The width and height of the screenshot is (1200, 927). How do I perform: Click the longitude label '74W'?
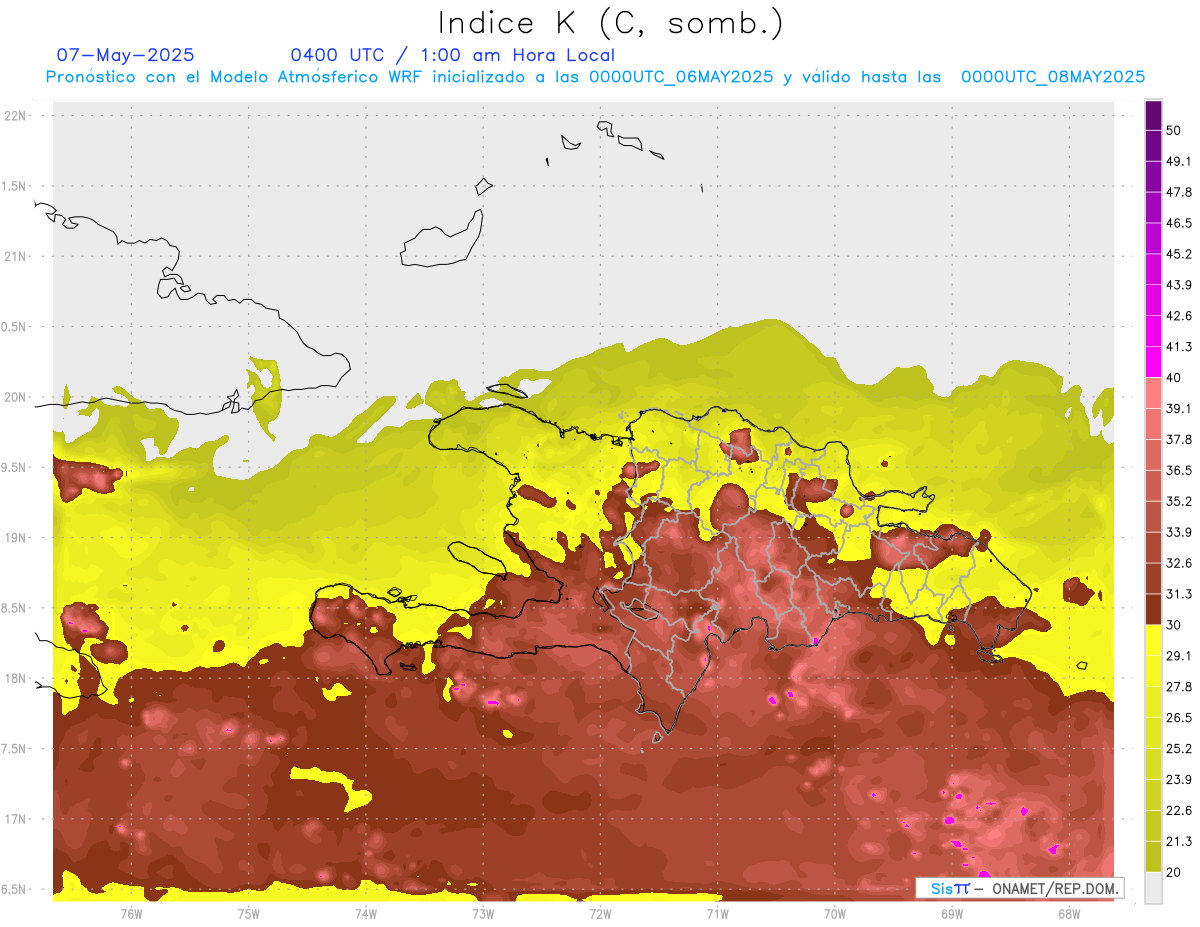tap(366, 913)
